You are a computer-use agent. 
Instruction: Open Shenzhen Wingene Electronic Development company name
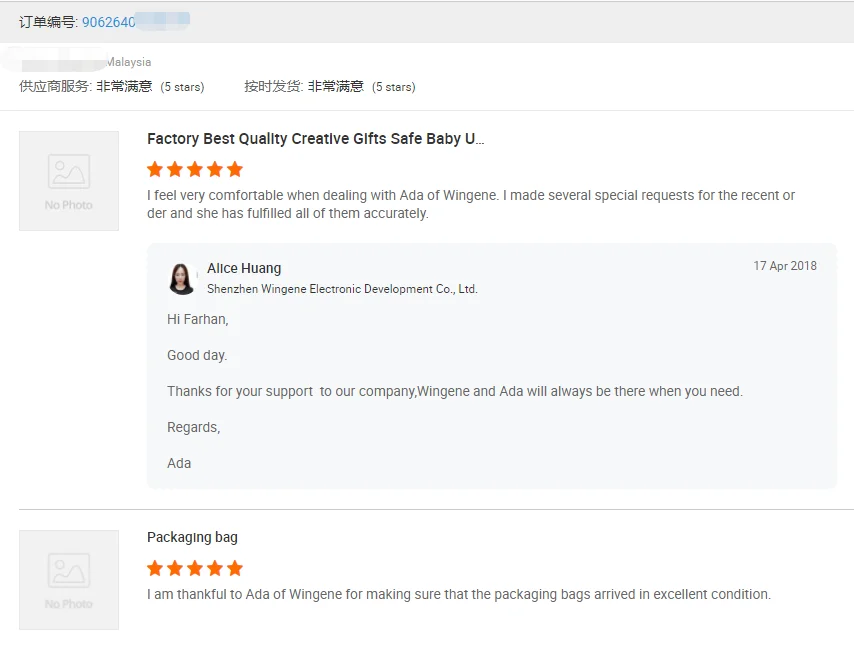pos(342,289)
